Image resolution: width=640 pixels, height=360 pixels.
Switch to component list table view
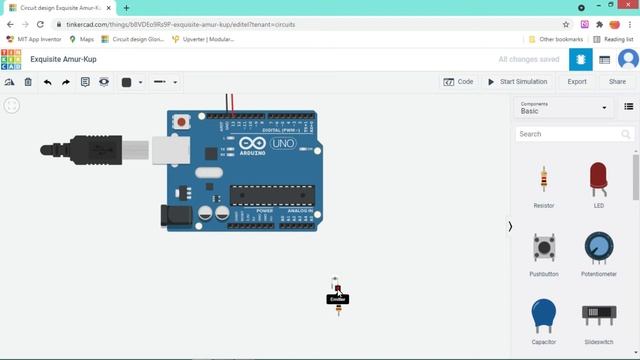point(604,60)
